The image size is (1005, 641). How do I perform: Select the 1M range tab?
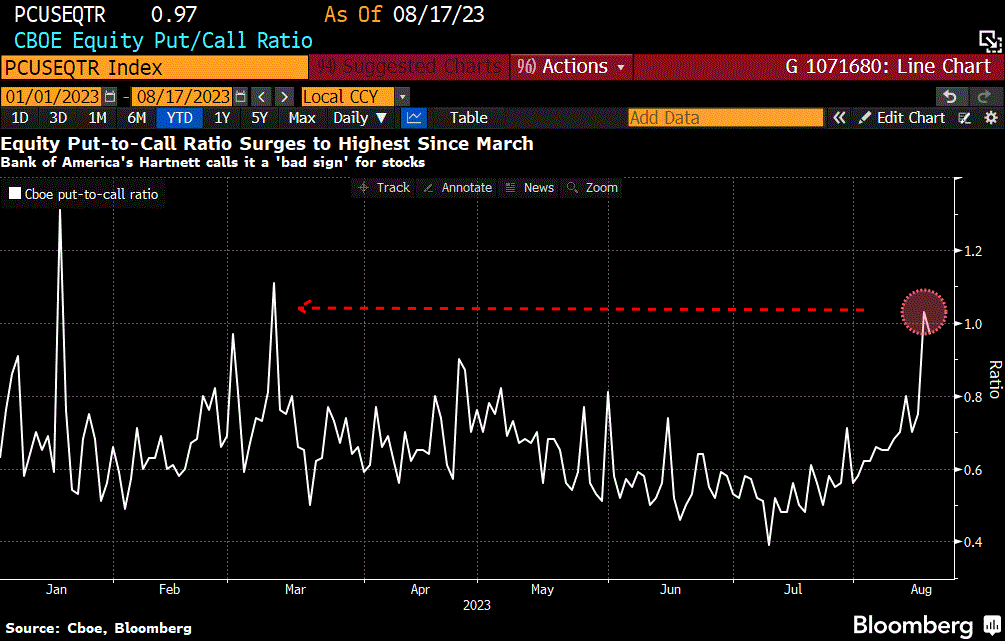[97, 118]
